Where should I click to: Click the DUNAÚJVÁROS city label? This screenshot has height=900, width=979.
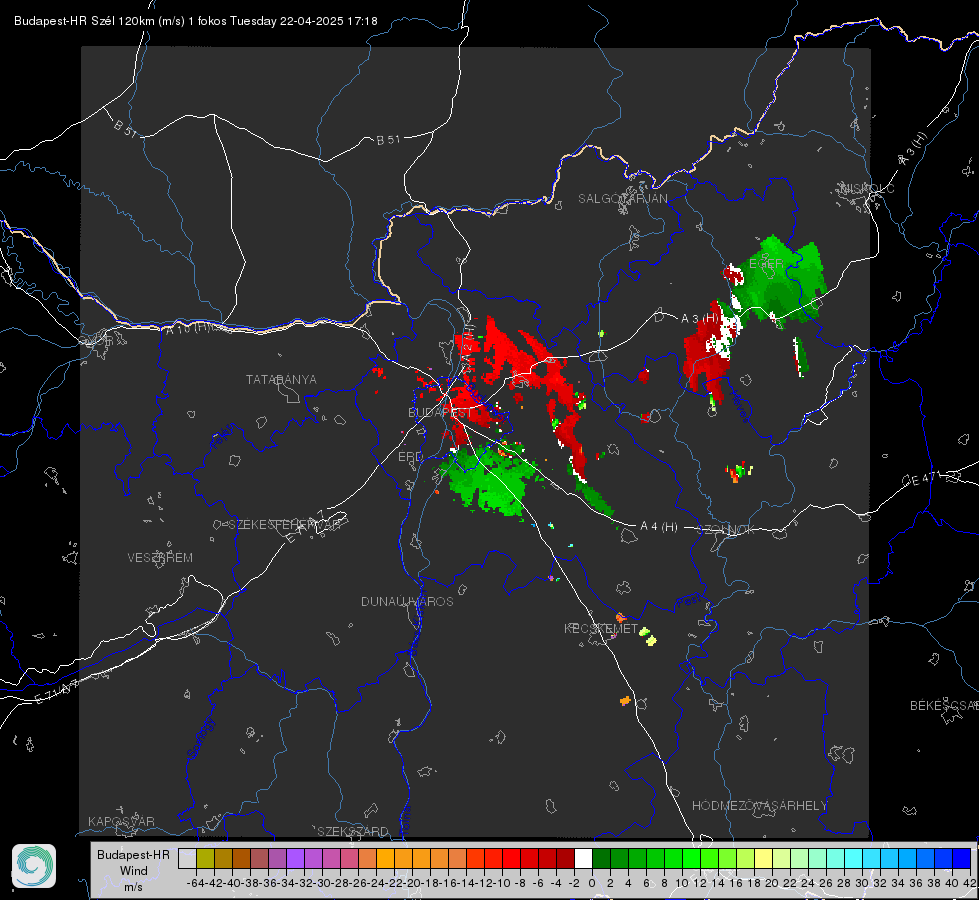(x=407, y=601)
